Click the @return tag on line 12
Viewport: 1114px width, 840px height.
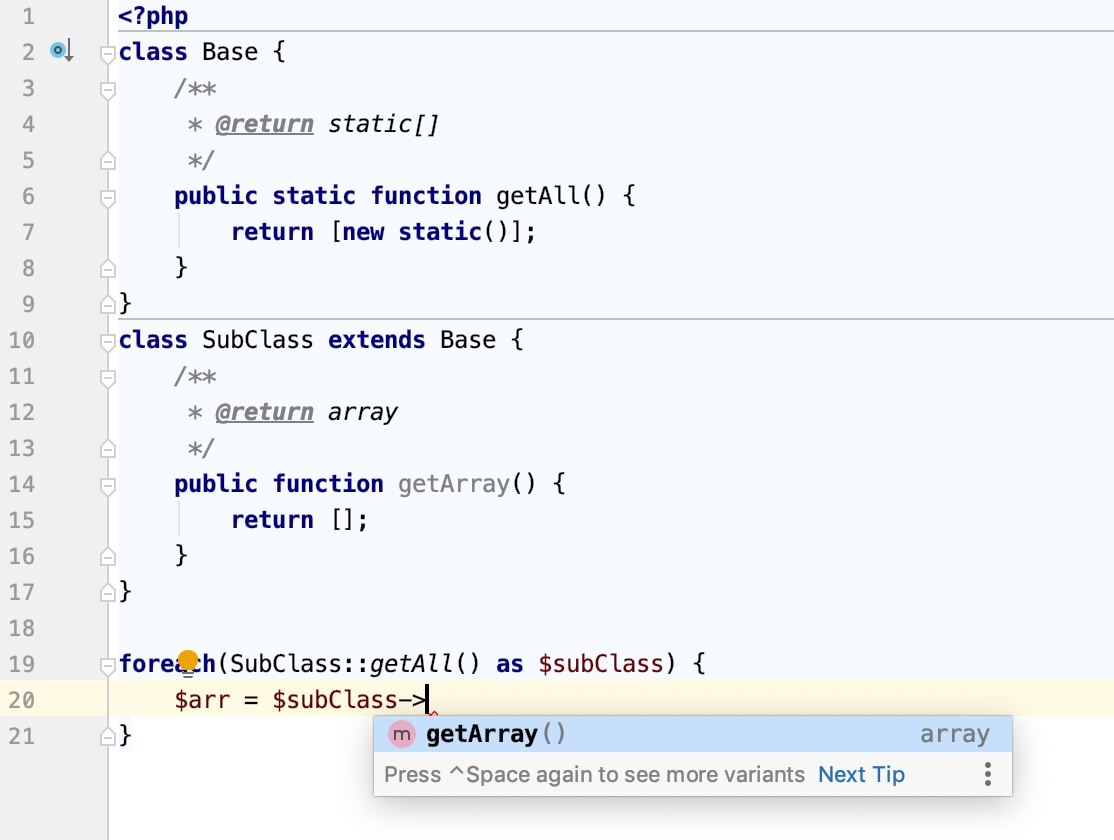click(264, 412)
